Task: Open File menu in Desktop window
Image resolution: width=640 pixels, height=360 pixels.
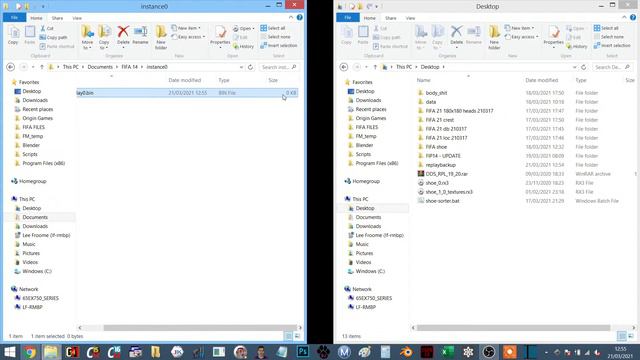Action: coord(348,18)
